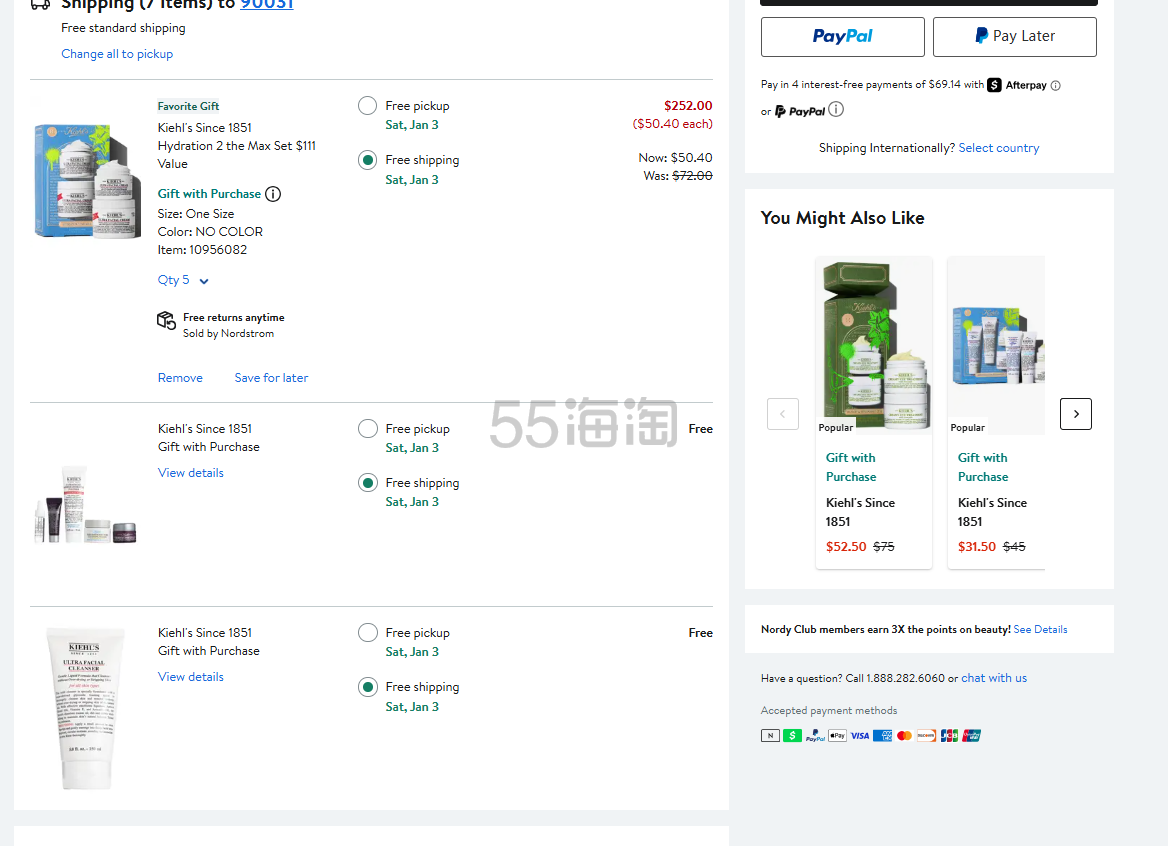Click the previous carousel arrow button

(782, 414)
